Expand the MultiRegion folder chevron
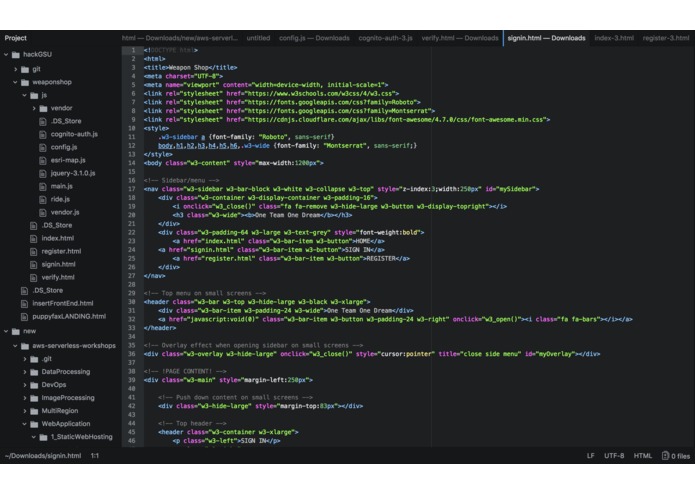 (x=24, y=411)
